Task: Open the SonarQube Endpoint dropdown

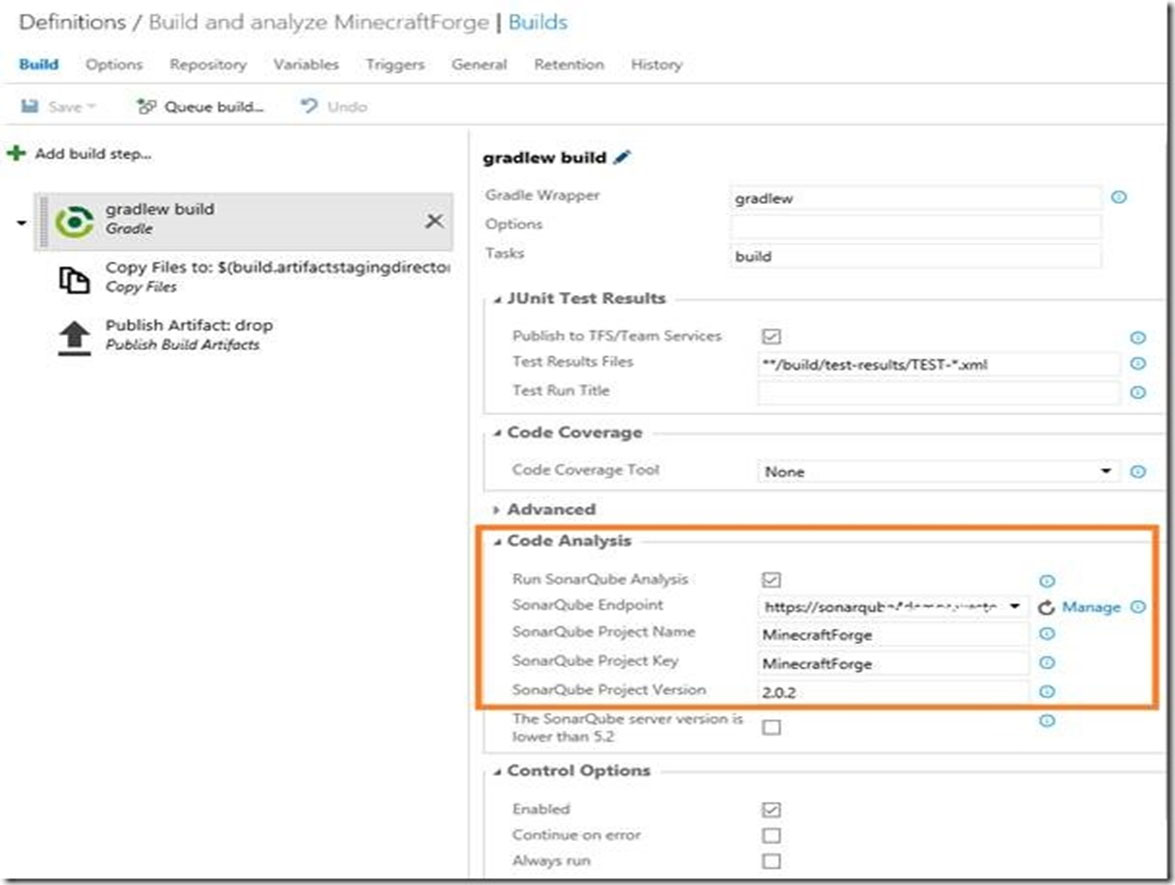Action: tap(892, 606)
